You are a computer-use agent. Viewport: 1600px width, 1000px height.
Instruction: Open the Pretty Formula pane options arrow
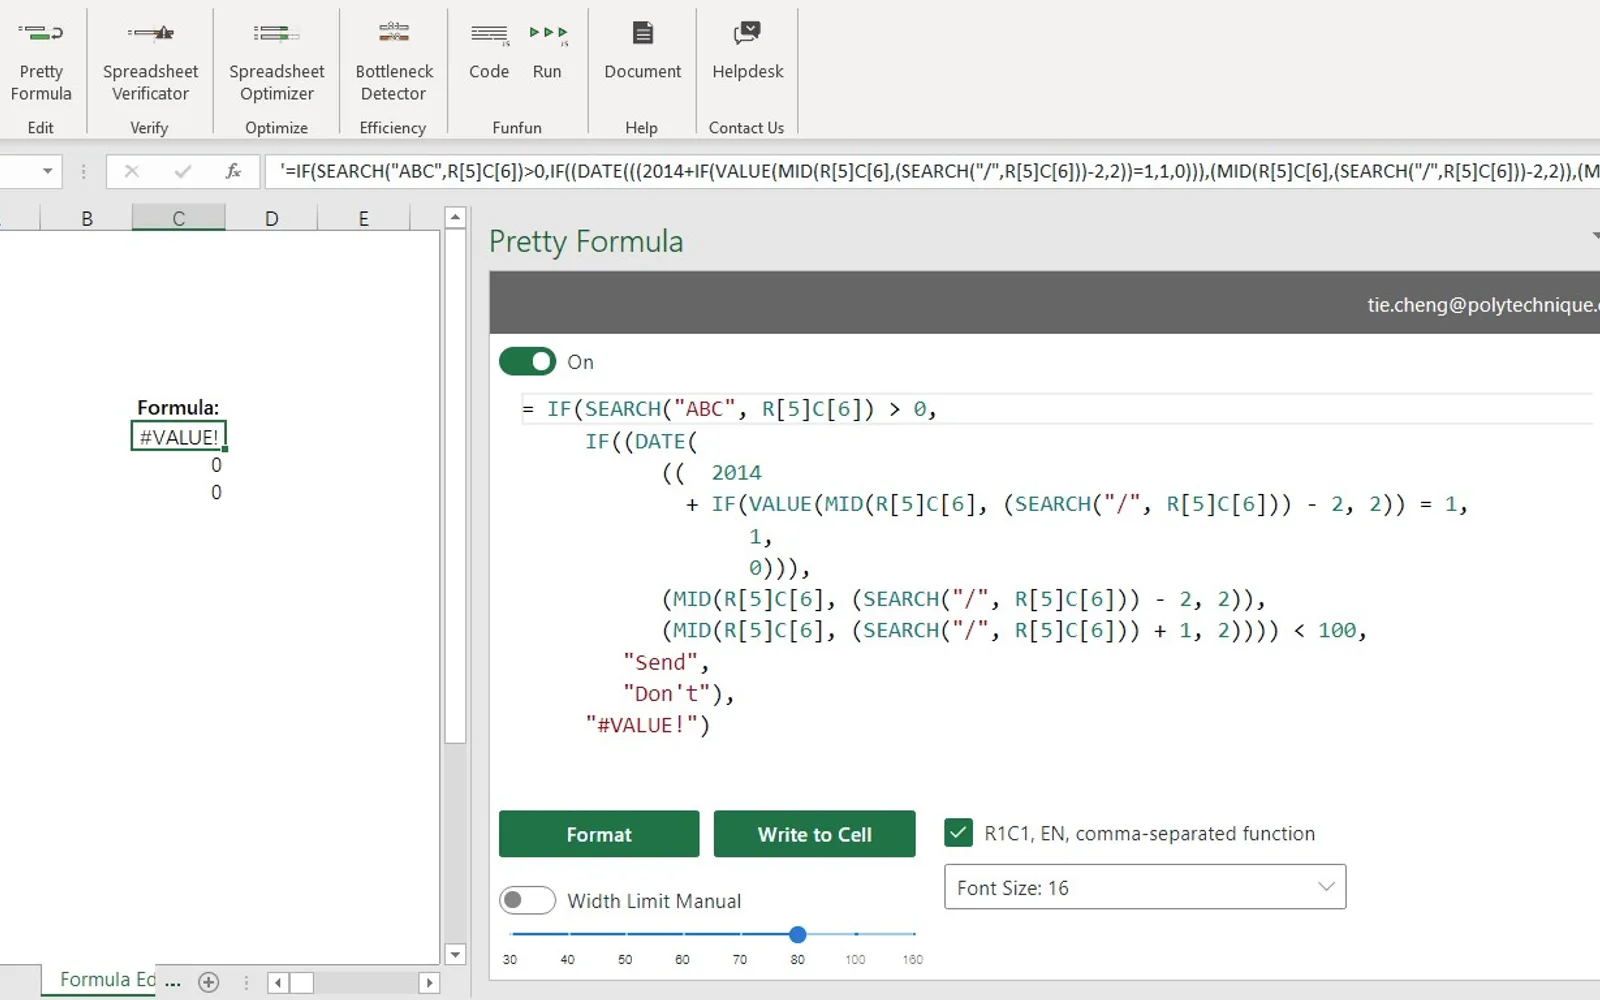click(x=1594, y=236)
